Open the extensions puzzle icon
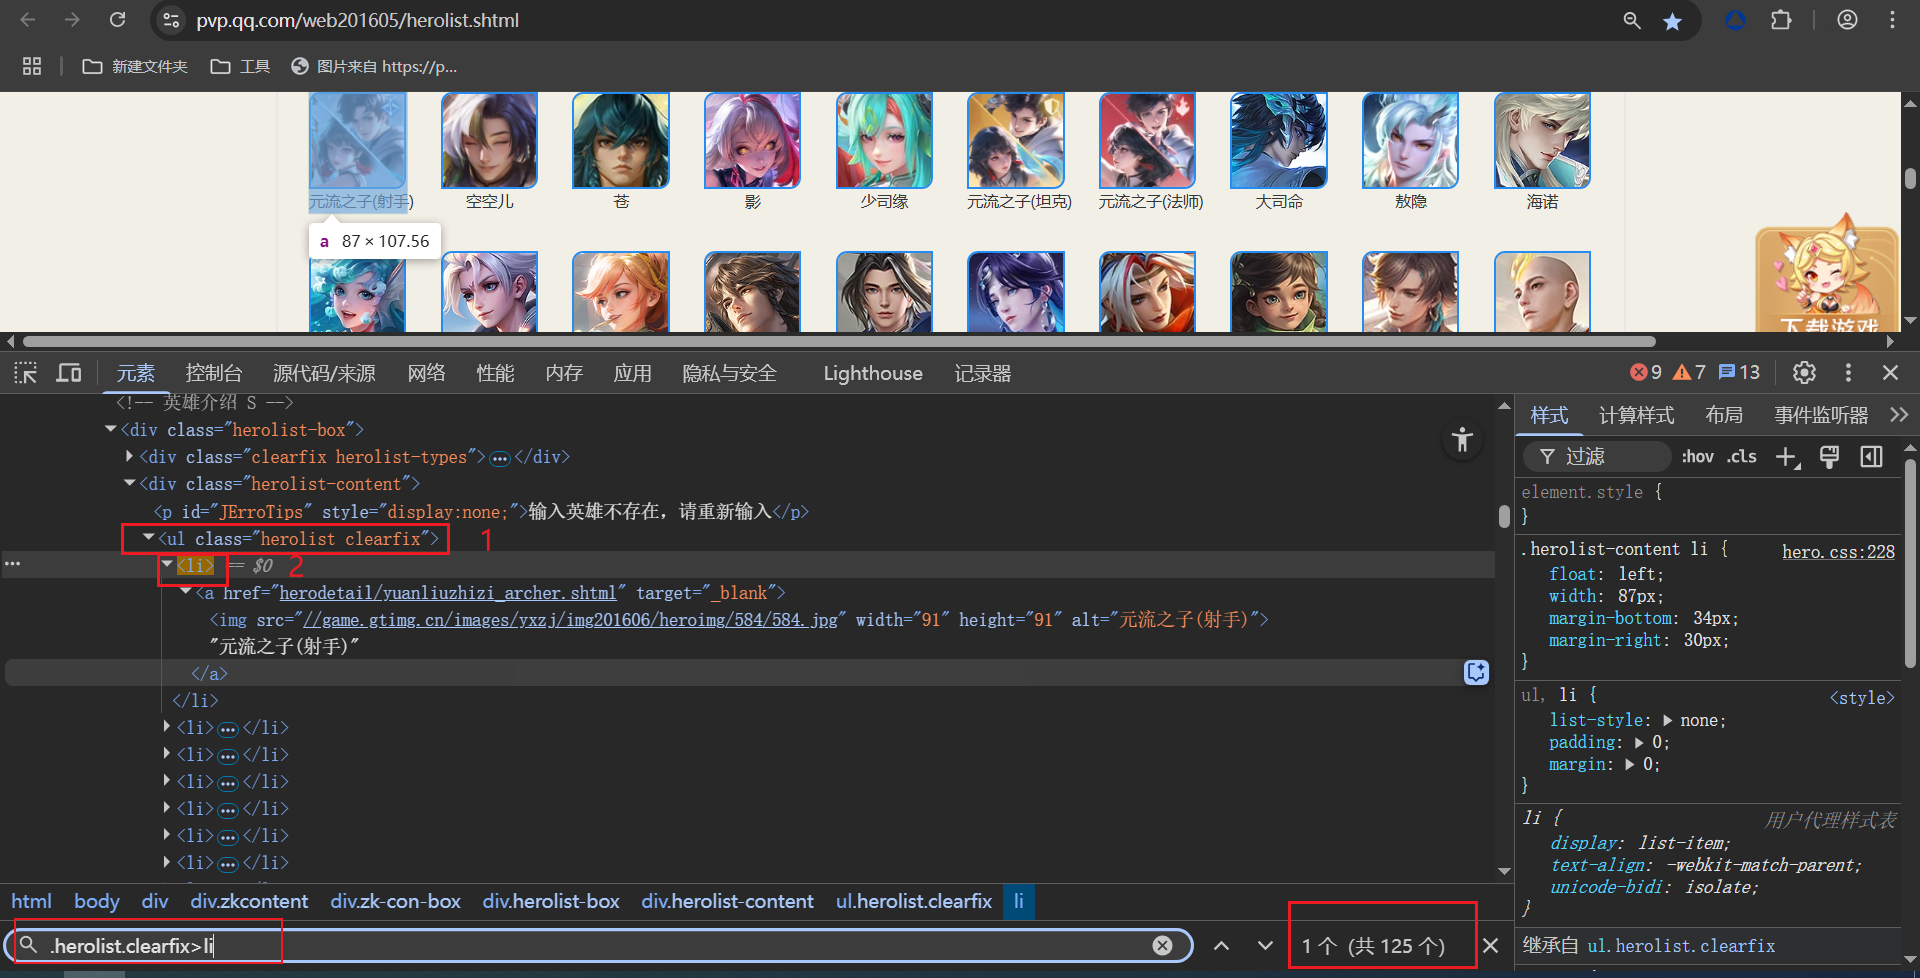This screenshot has height=978, width=1920. pos(1781,20)
